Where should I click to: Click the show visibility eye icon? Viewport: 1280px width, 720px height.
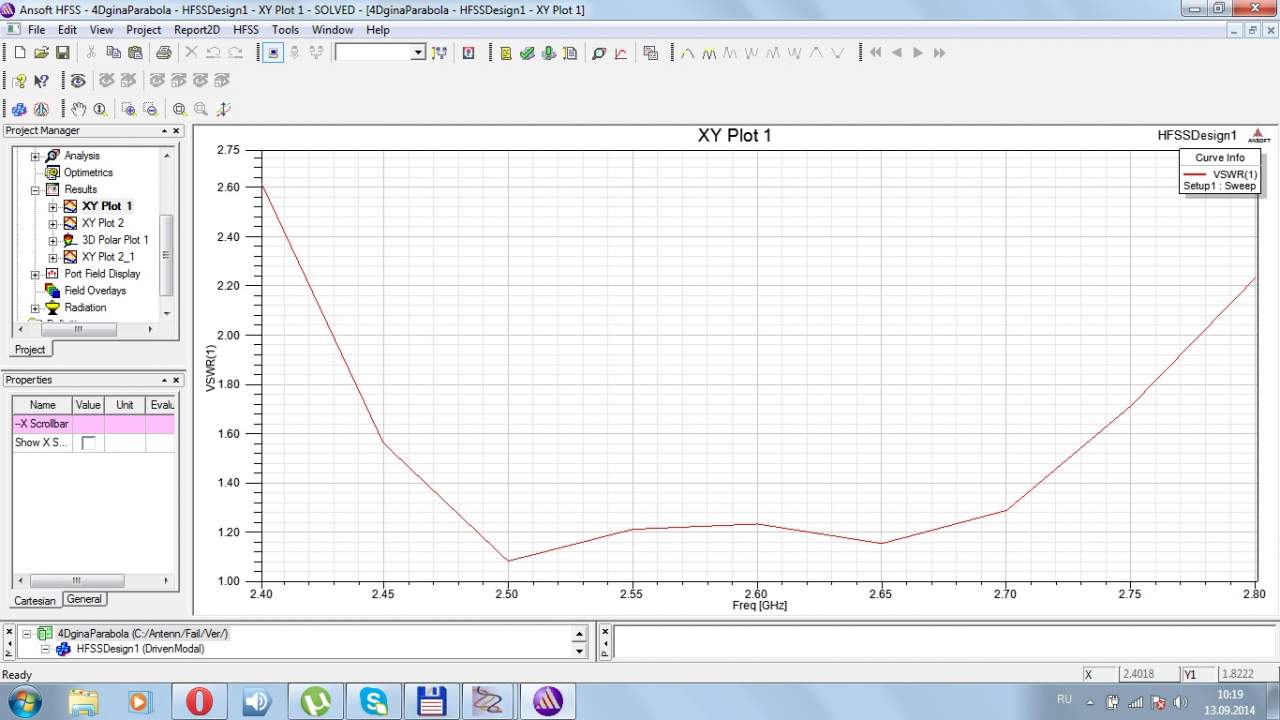[78, 81]
